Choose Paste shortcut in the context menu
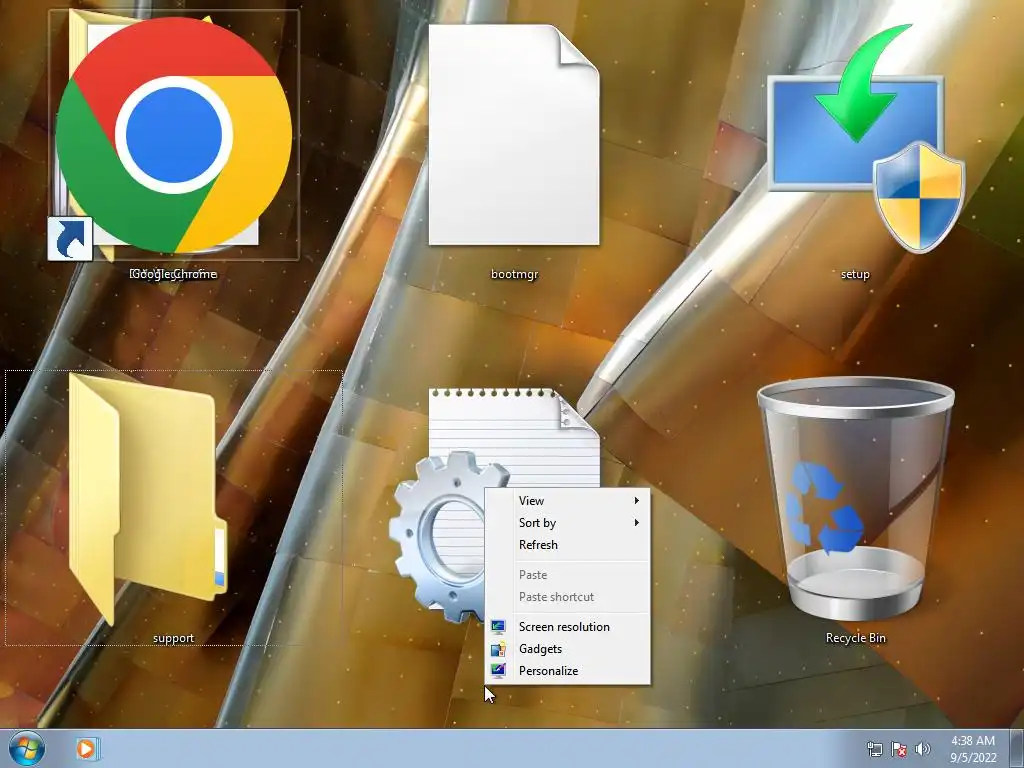This screenshot has height=768, width=1024. [x=568, y=597]
